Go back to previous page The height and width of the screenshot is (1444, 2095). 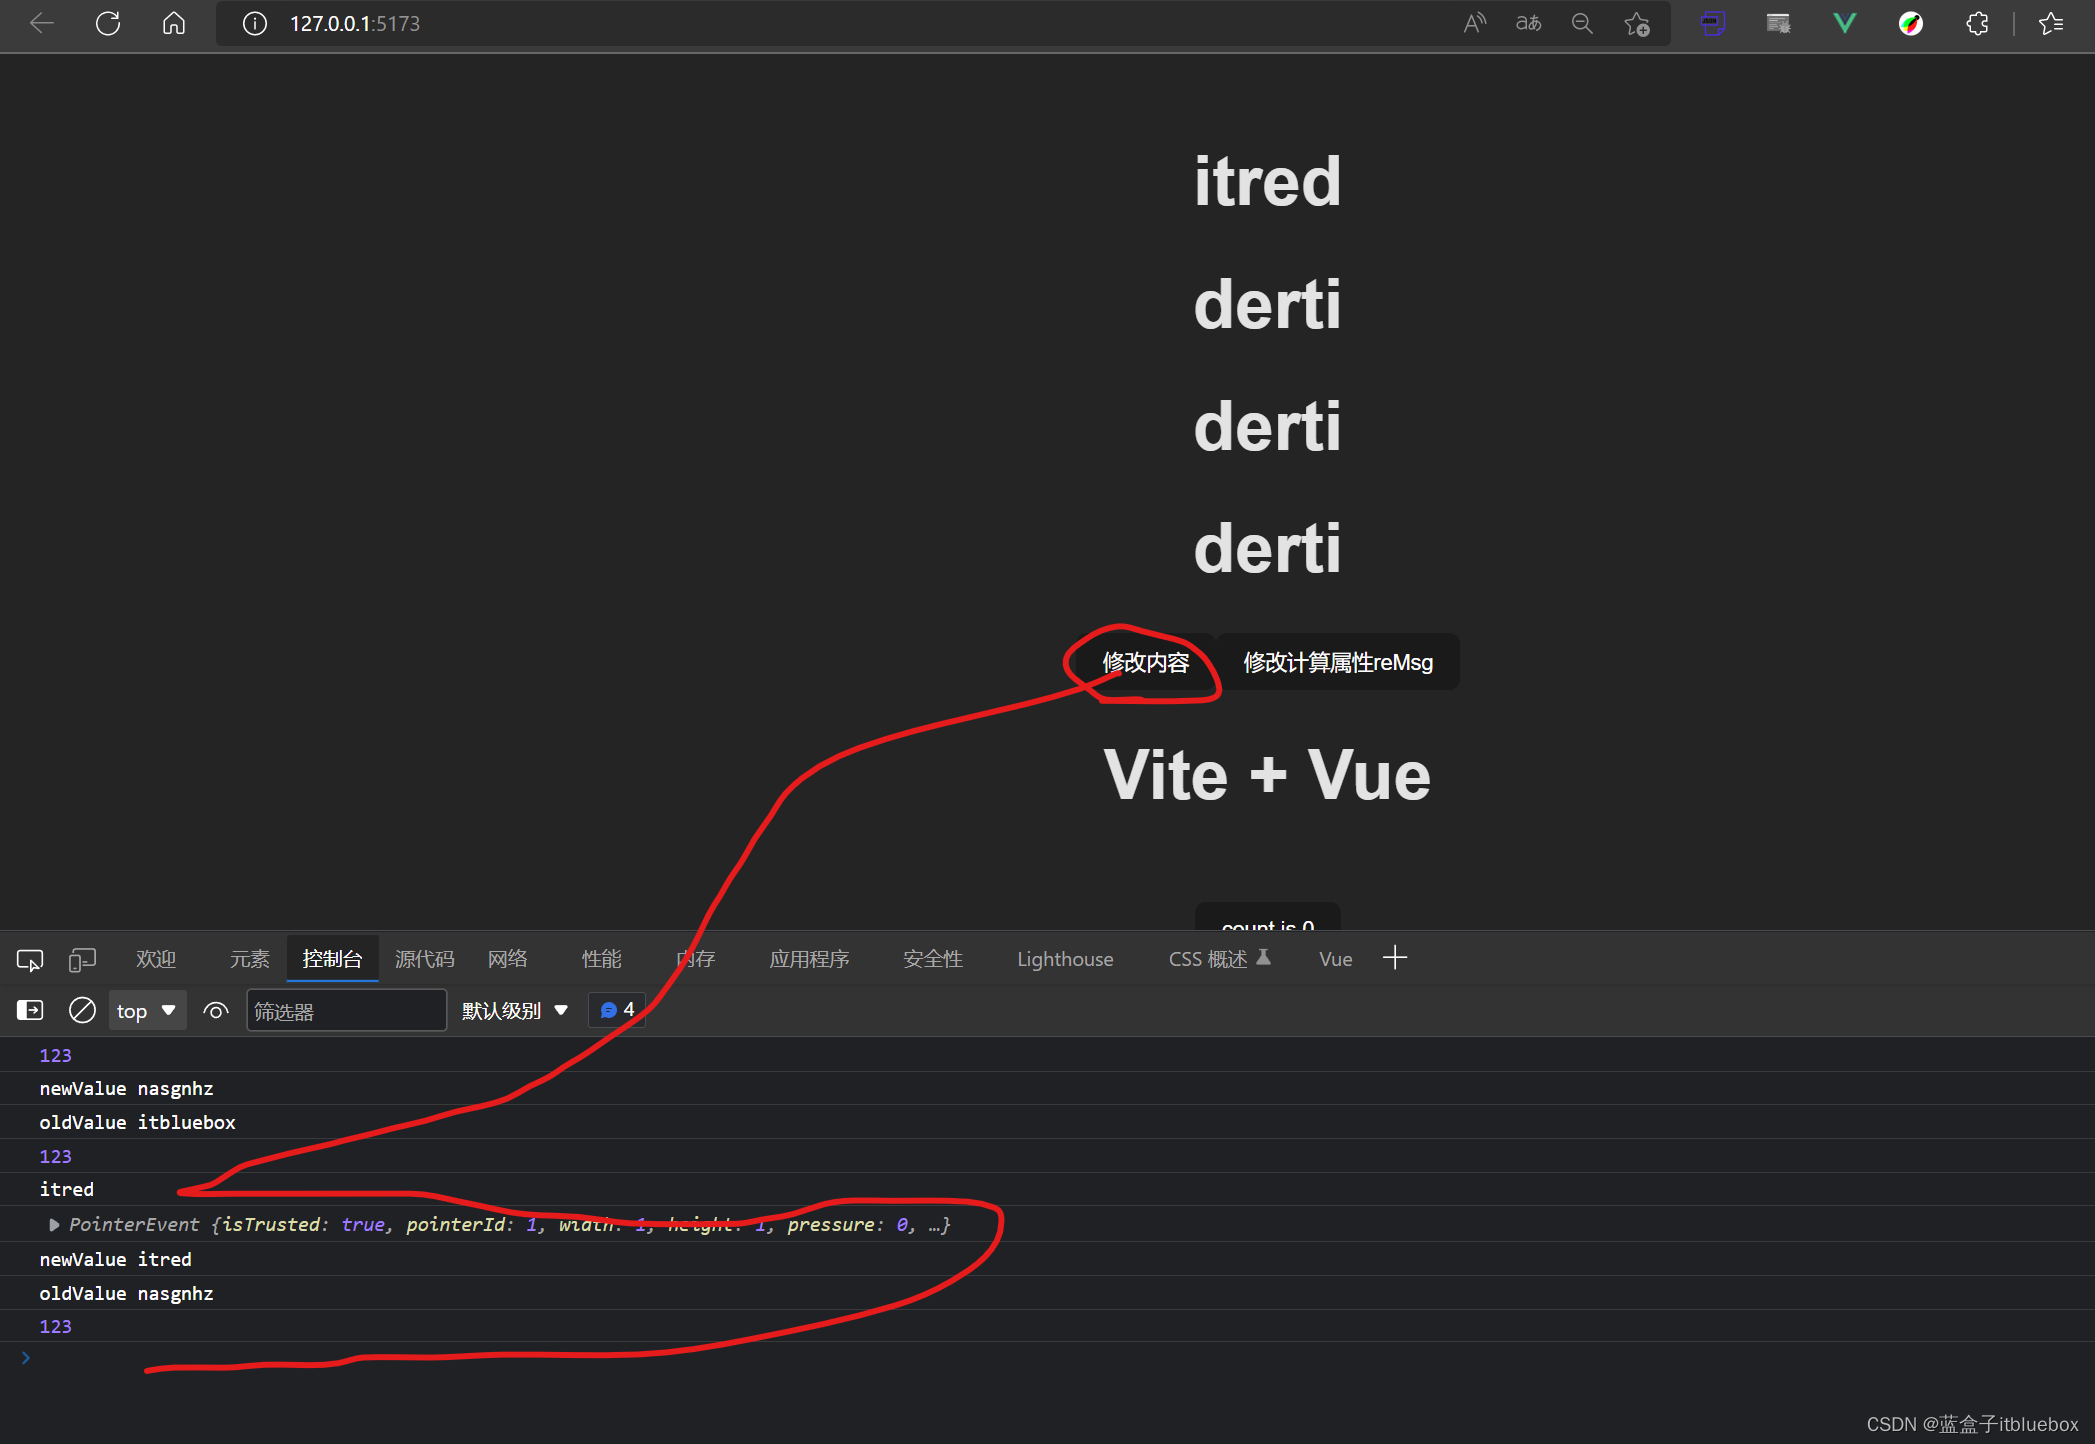click(42, 23)
